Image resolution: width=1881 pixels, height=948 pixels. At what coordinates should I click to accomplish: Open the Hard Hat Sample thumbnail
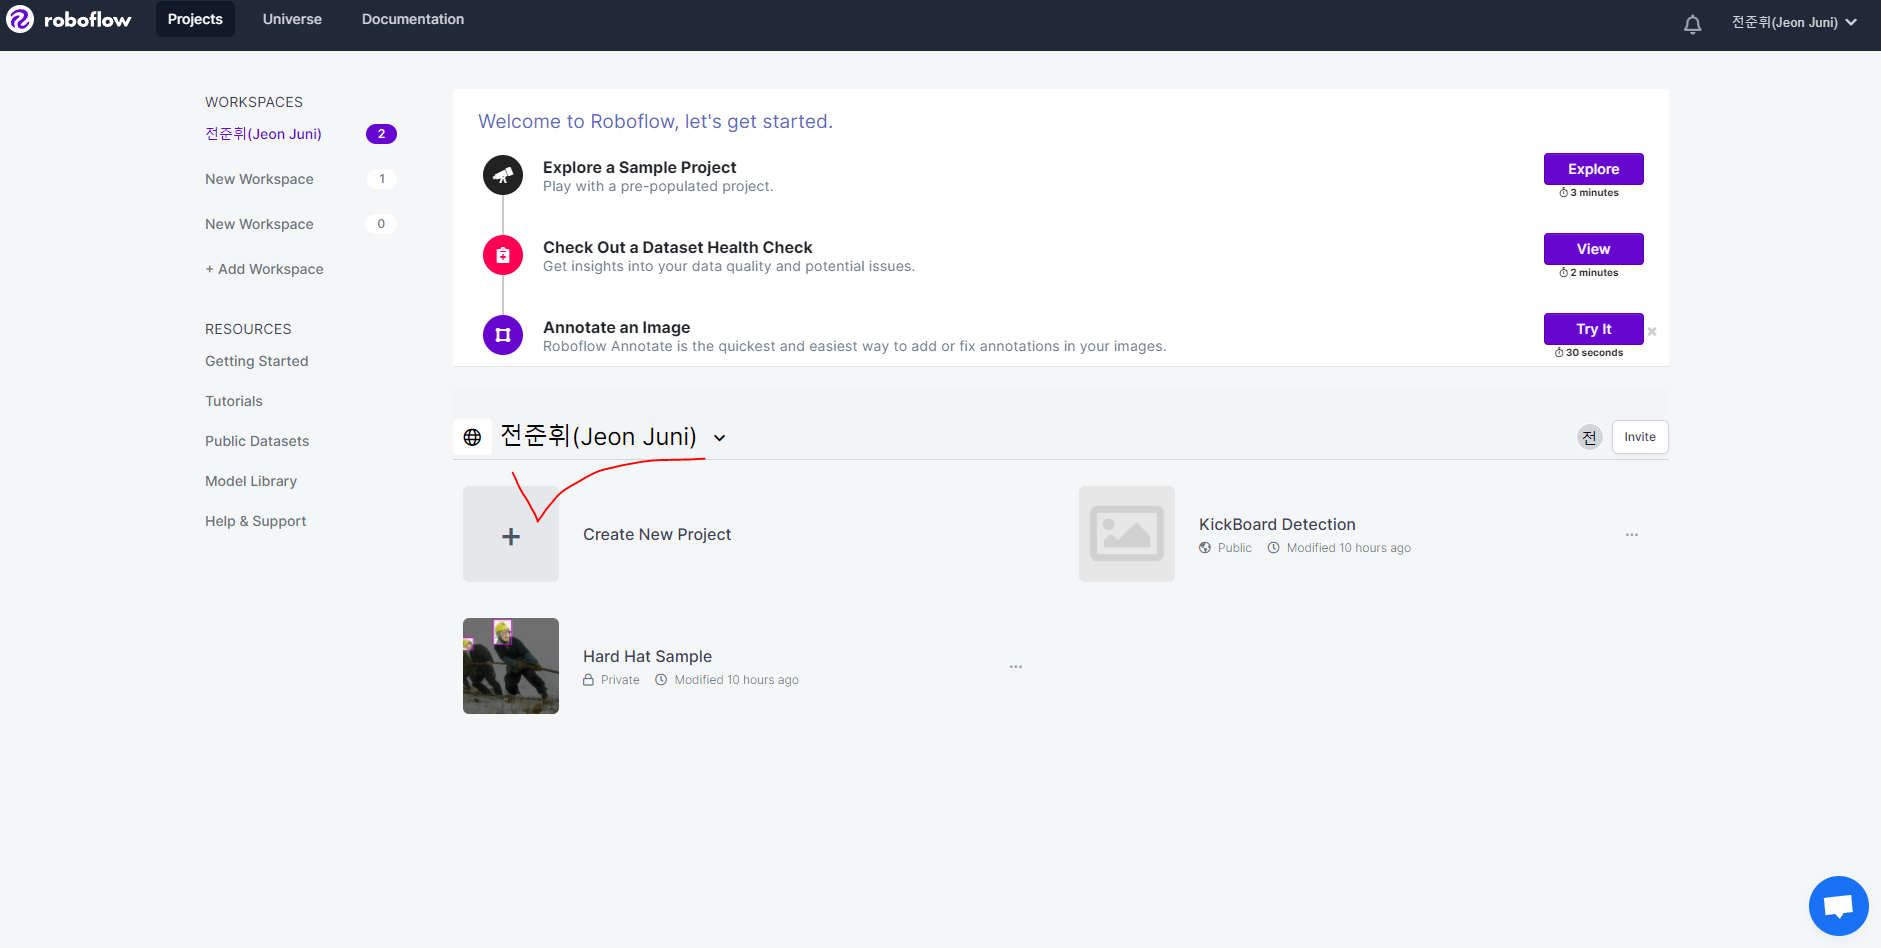[x=511, y=666]
